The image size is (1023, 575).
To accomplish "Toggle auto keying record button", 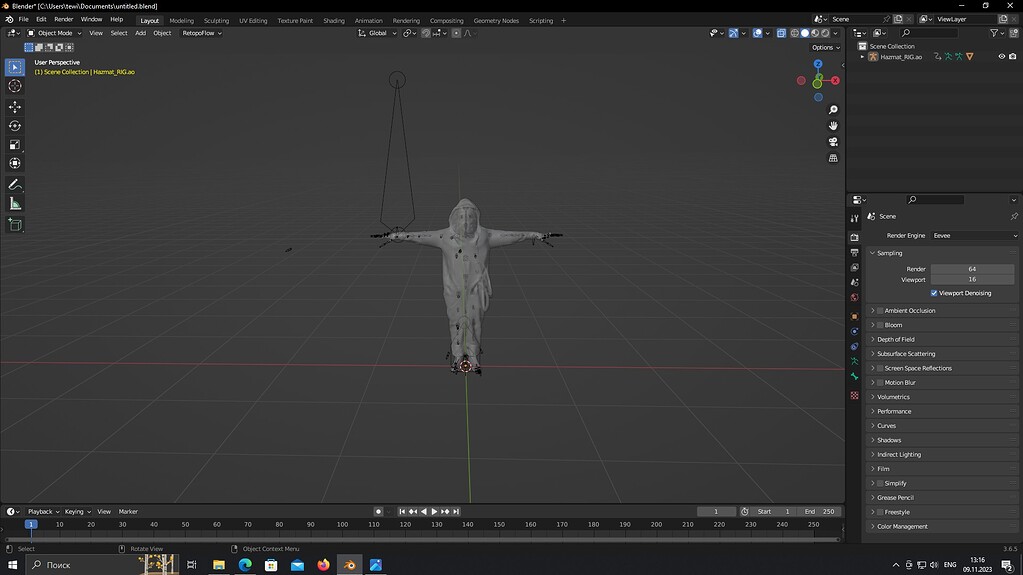I will tap(378, 512).
